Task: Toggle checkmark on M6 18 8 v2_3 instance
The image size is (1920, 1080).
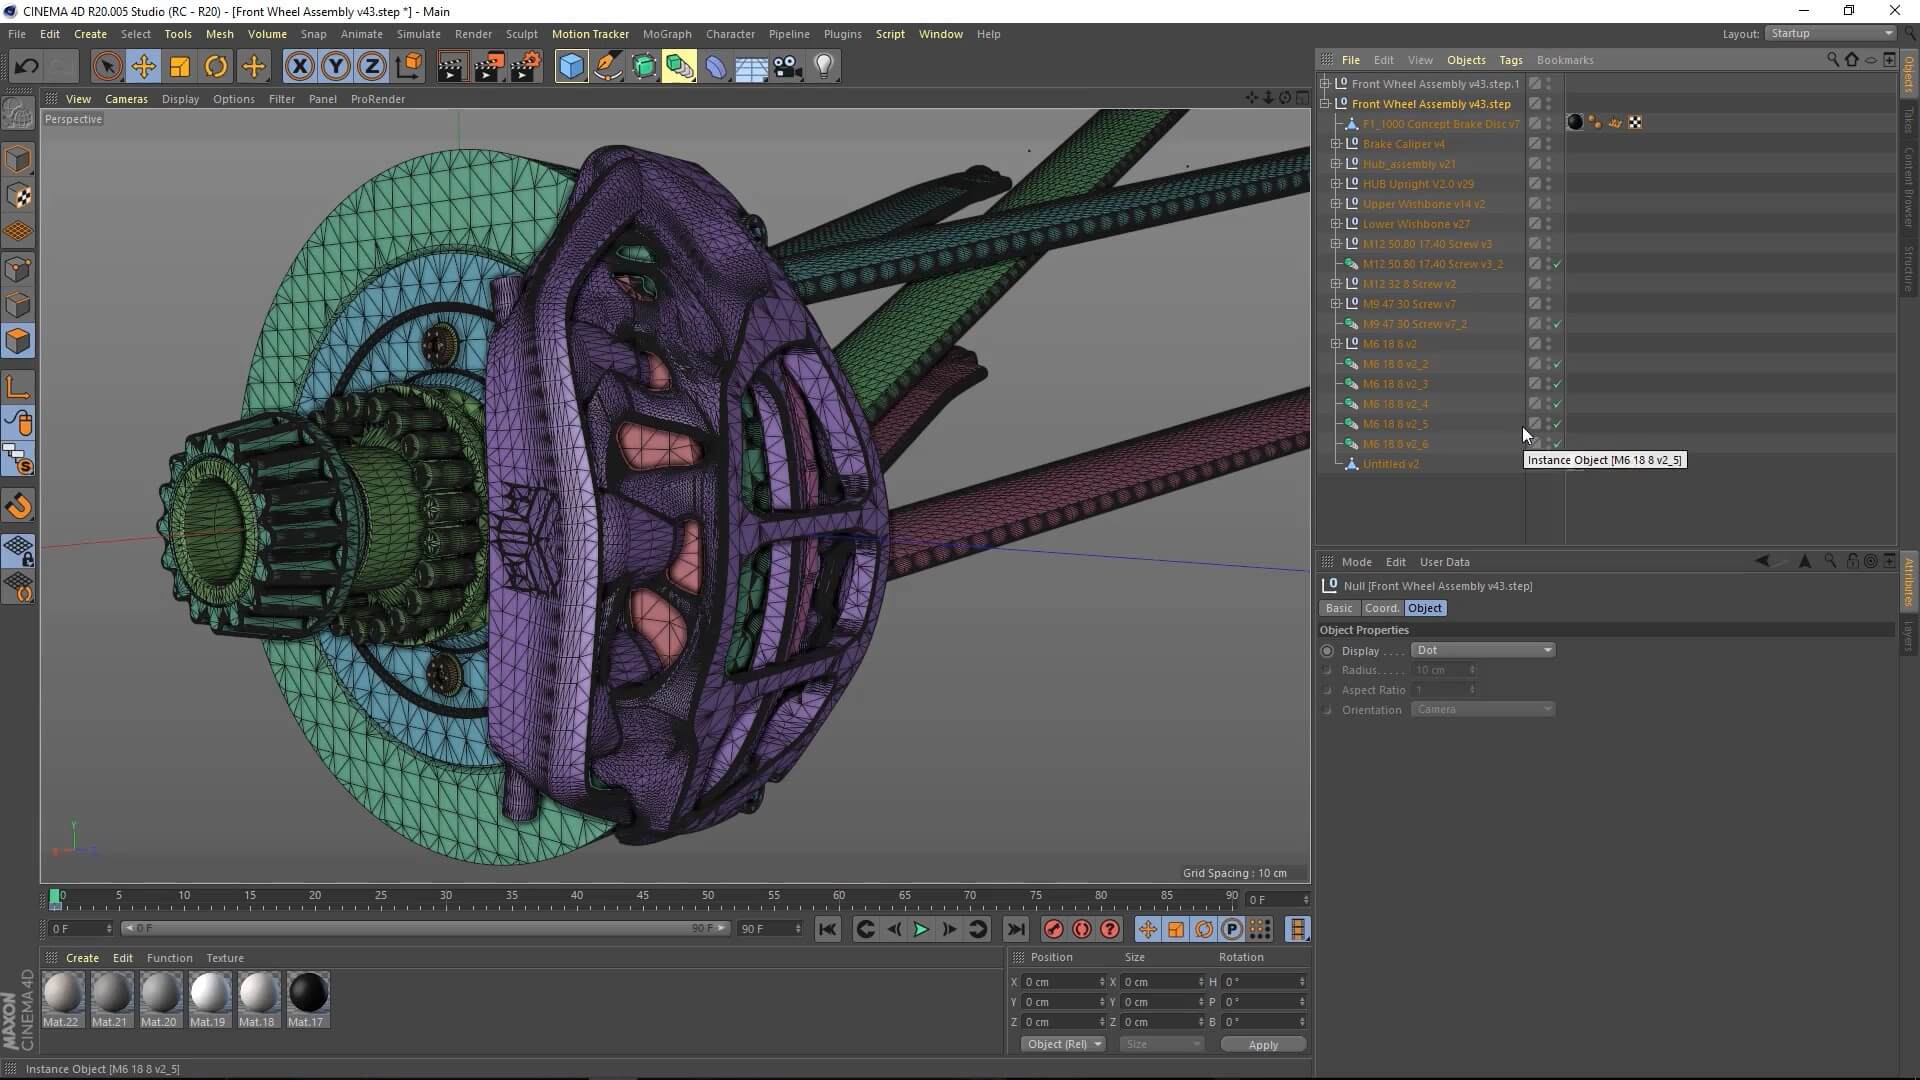Action: (1557, 384)
